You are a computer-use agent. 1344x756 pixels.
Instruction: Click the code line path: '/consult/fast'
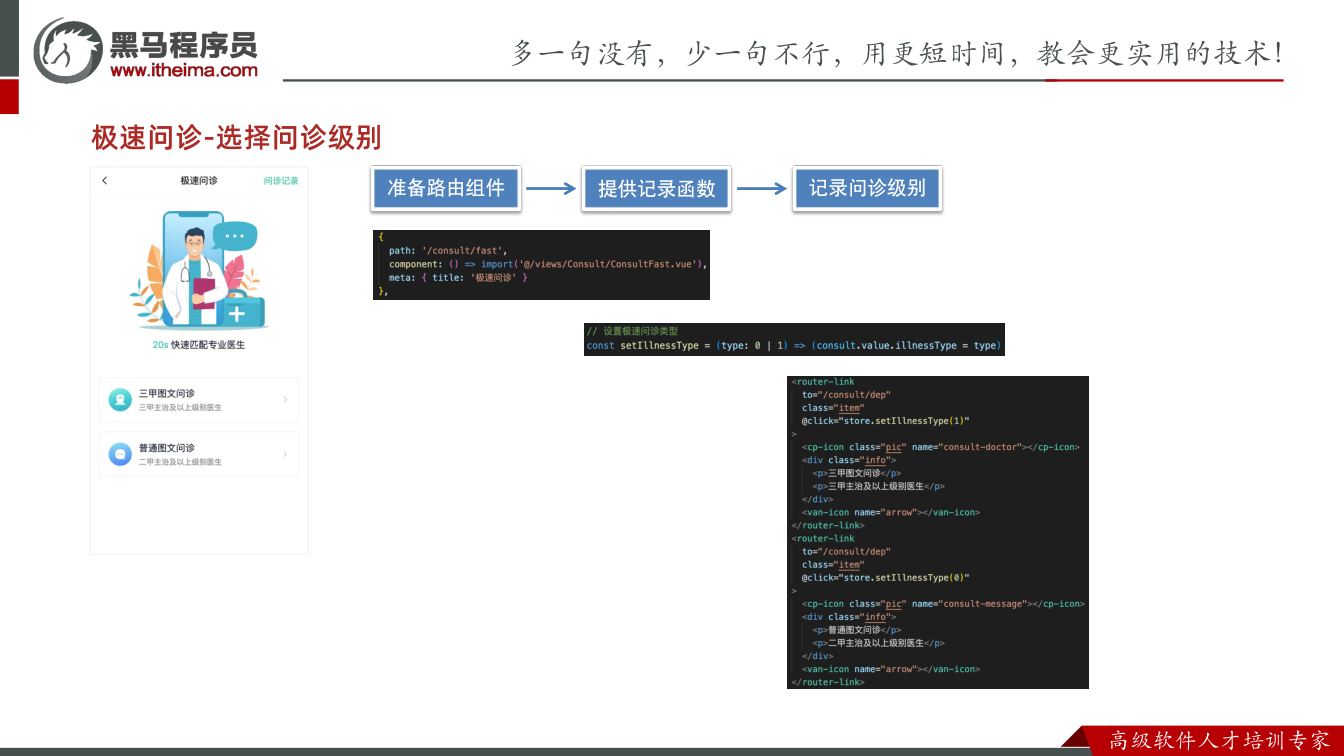click(448, 251)
